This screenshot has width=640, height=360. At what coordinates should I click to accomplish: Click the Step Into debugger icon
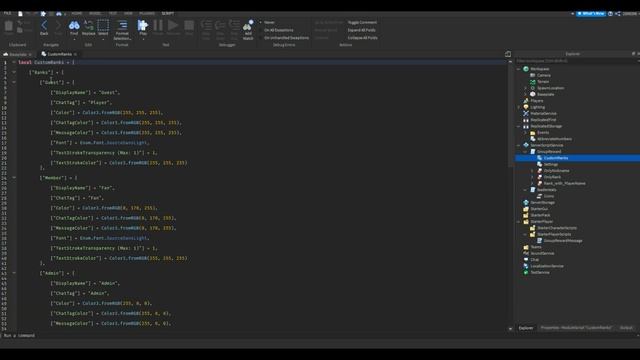click(206, 26)
